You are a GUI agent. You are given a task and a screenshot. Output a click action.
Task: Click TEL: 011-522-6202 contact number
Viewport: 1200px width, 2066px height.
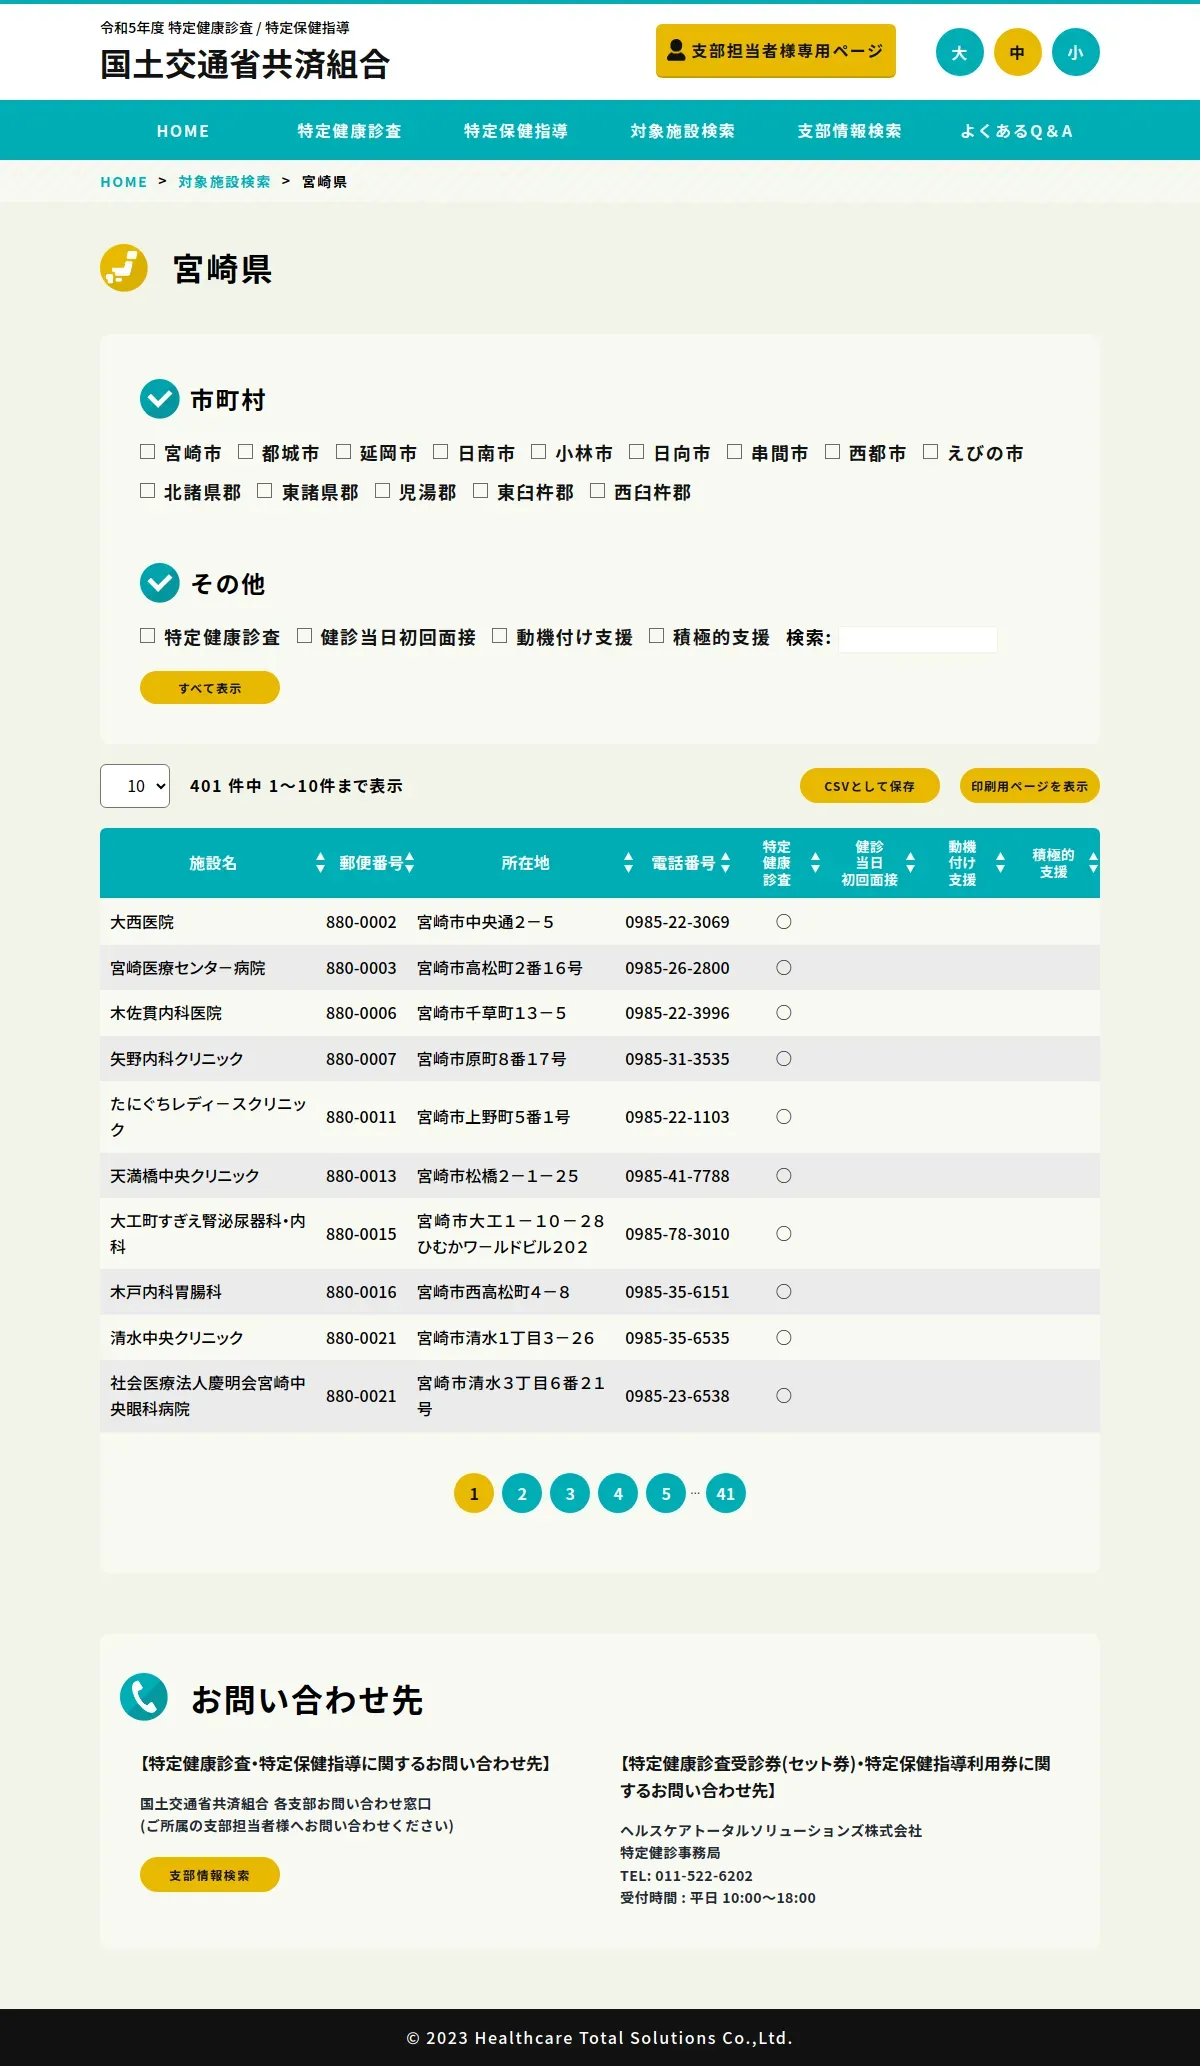click(686, 1876)
